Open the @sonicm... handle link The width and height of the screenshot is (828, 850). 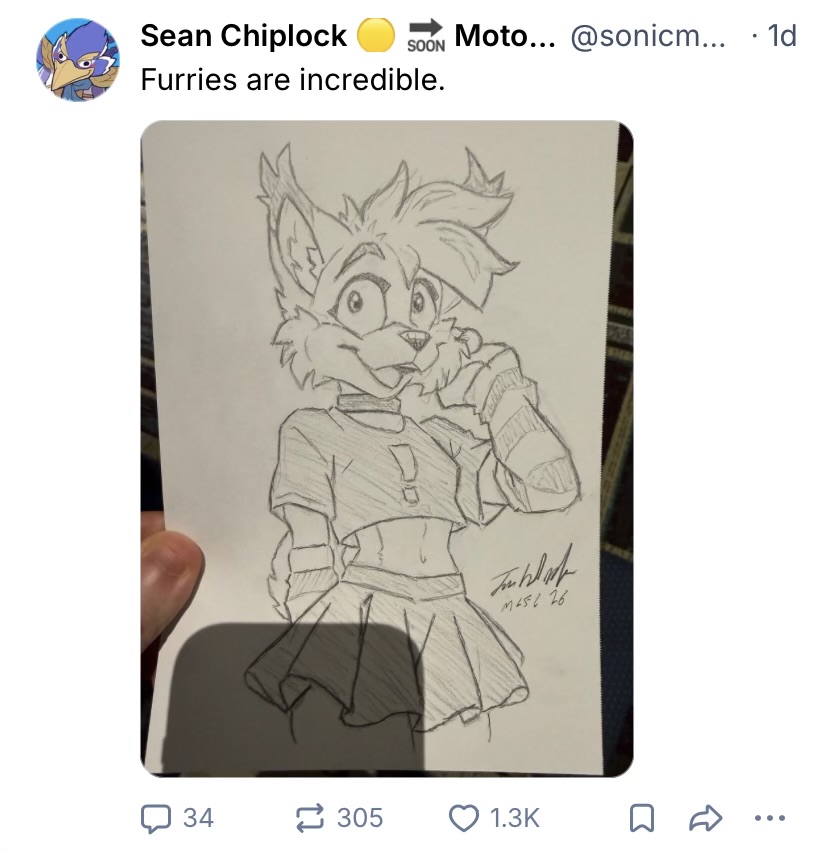click(x=648, y=36)
